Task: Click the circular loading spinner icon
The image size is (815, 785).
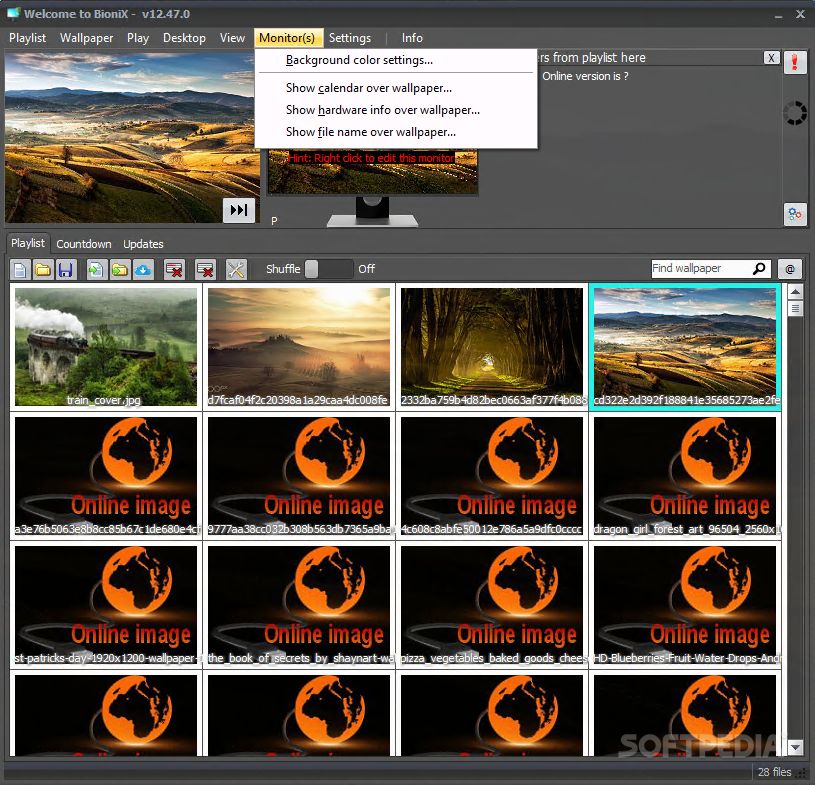Action: pyautogui.click(x=795, y=113)
